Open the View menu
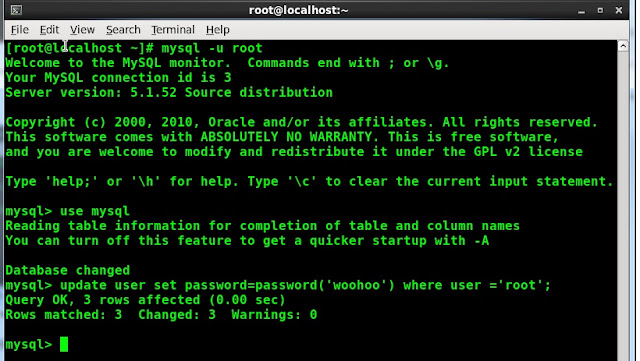Image resolution: width=640 pixels, height=361 pixels. point(82,30)
